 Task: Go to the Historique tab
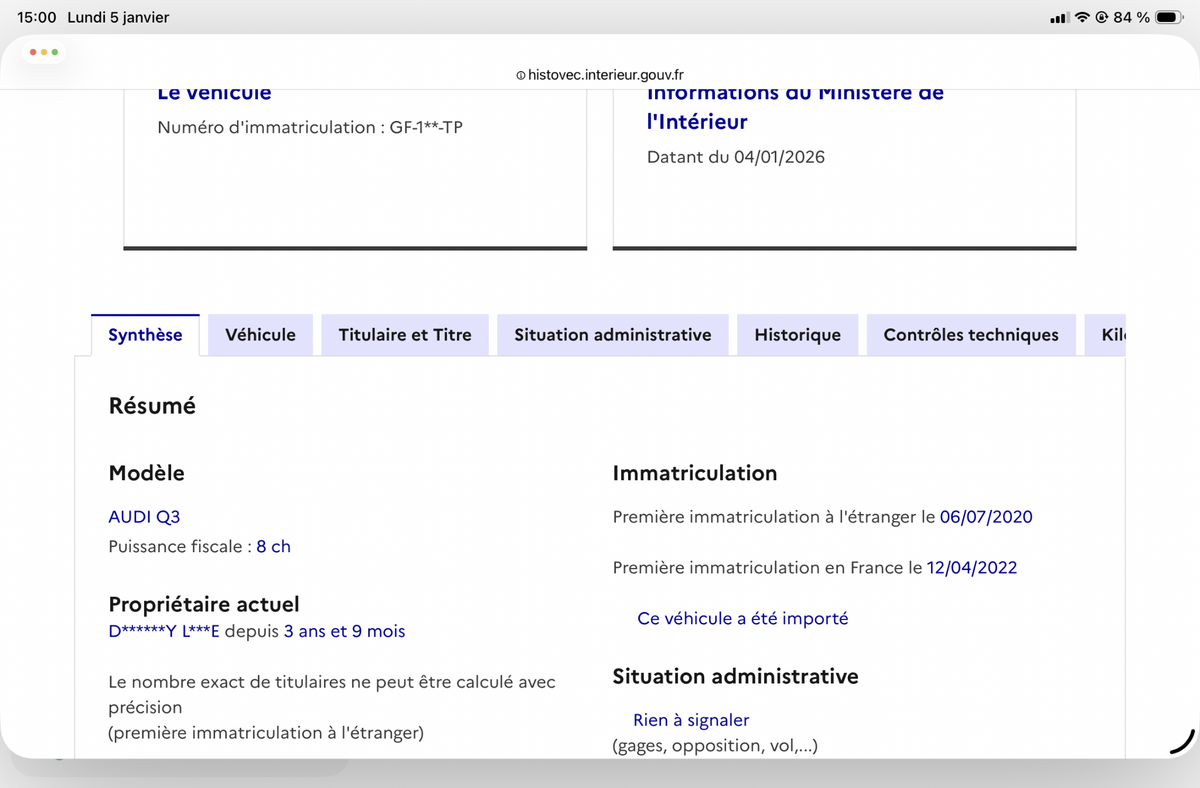tap(797, 335)
